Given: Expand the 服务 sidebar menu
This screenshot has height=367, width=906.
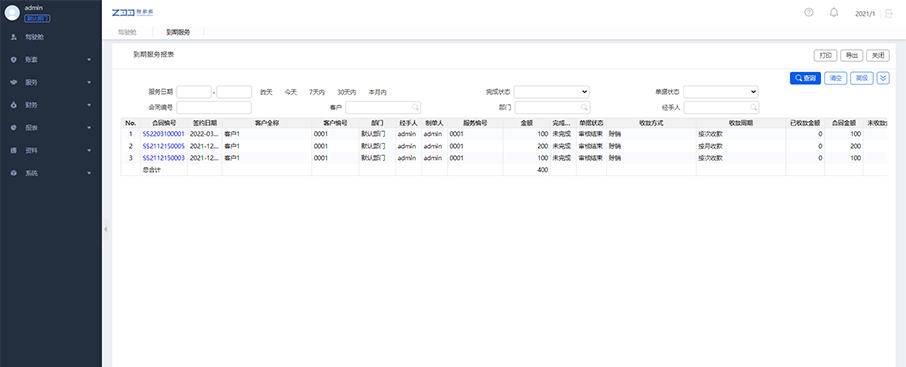Looking at the screenshot, I should coord(51,82).
